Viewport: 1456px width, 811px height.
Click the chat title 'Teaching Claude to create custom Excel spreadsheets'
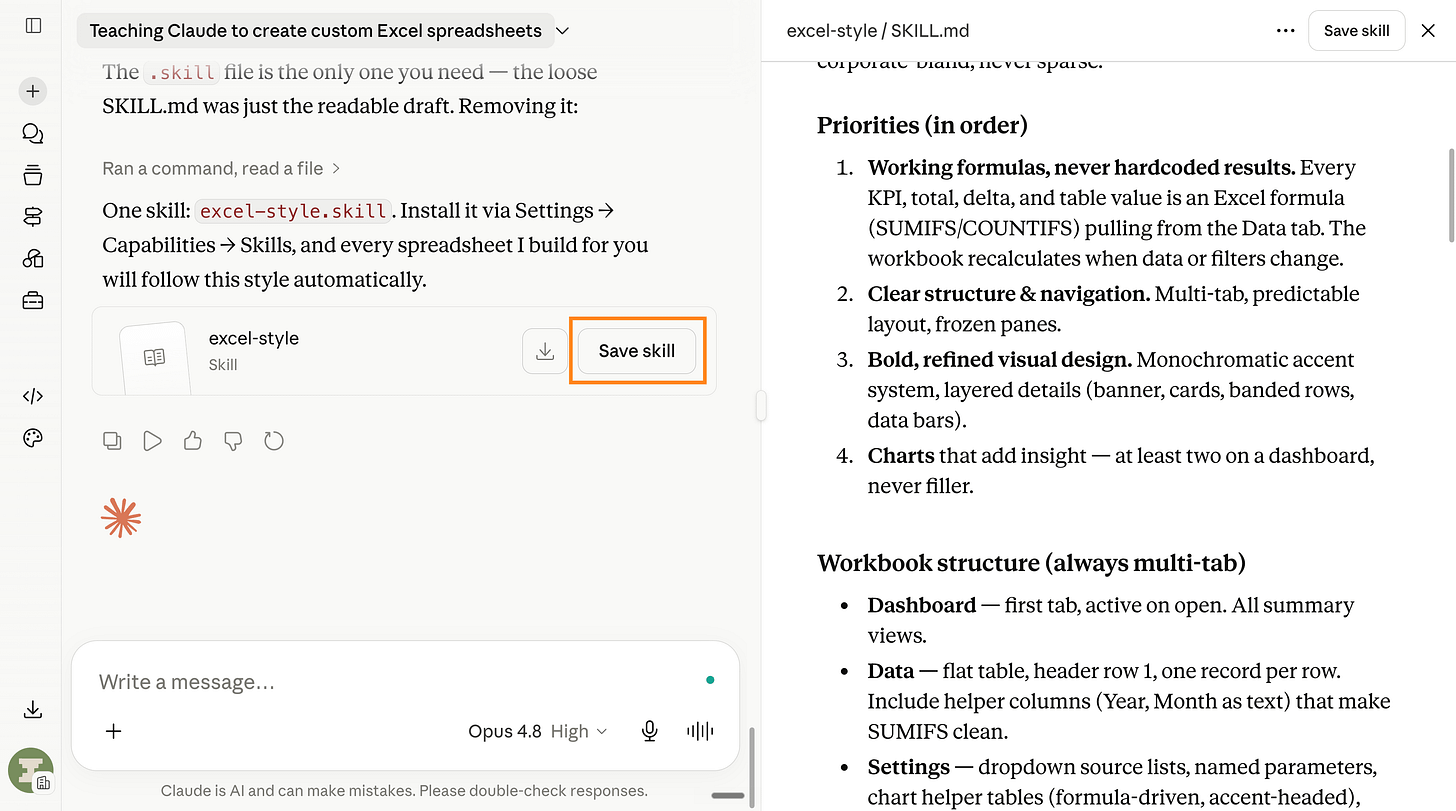[x=315, y=31]
